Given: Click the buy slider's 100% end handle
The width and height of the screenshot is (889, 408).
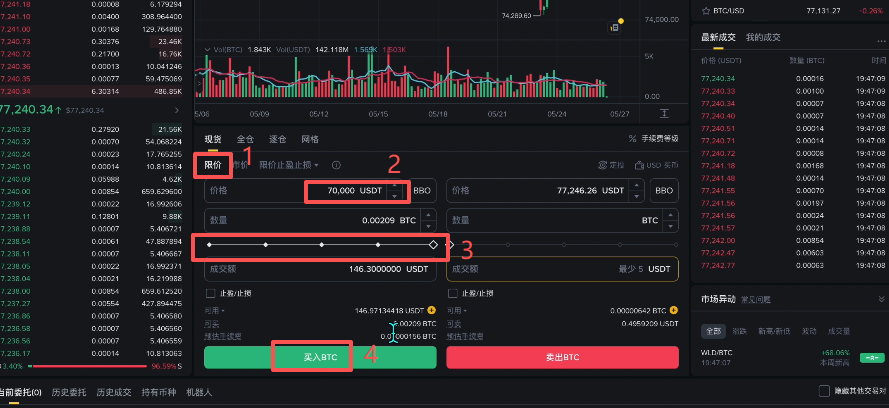Looking at the screenshot, I should [x=433, y=245].
